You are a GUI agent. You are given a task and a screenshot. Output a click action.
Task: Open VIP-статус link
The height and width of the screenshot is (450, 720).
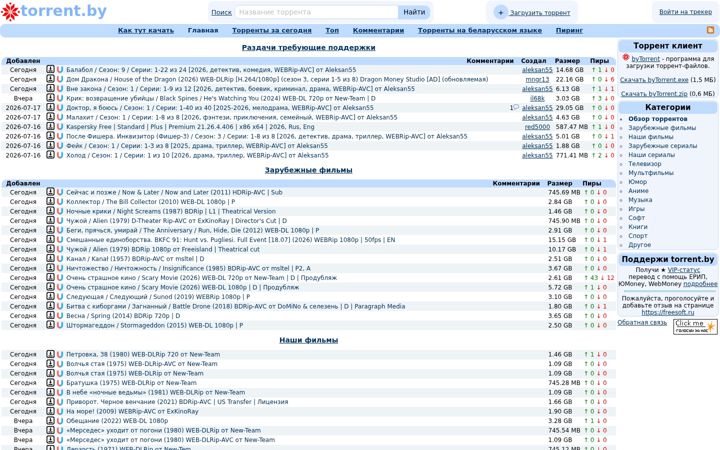[684, 270]
